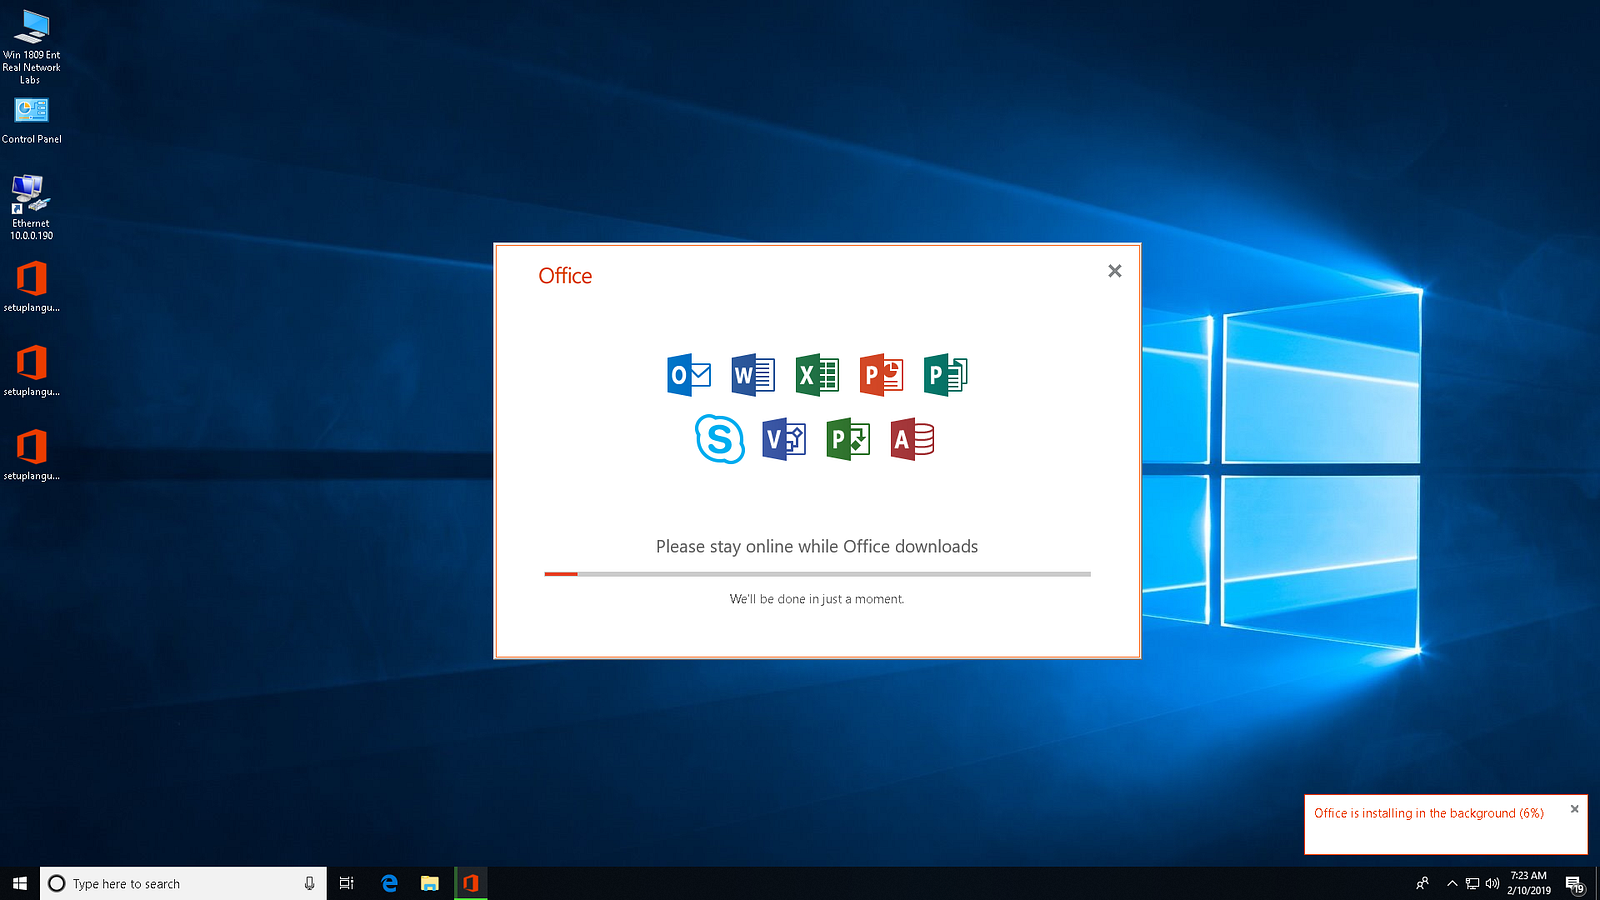Launch Microsoft Edge from the taskbar
The width and height of the screenshot is (1600, 900).
(x=389, y=883)
